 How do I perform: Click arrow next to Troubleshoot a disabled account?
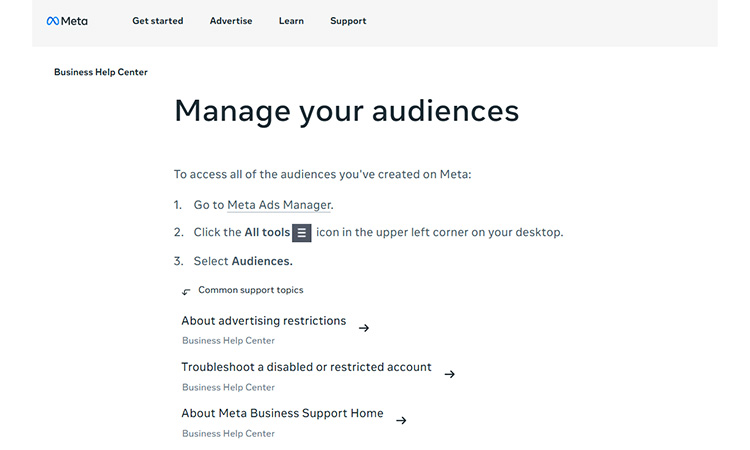coord(450,374)
